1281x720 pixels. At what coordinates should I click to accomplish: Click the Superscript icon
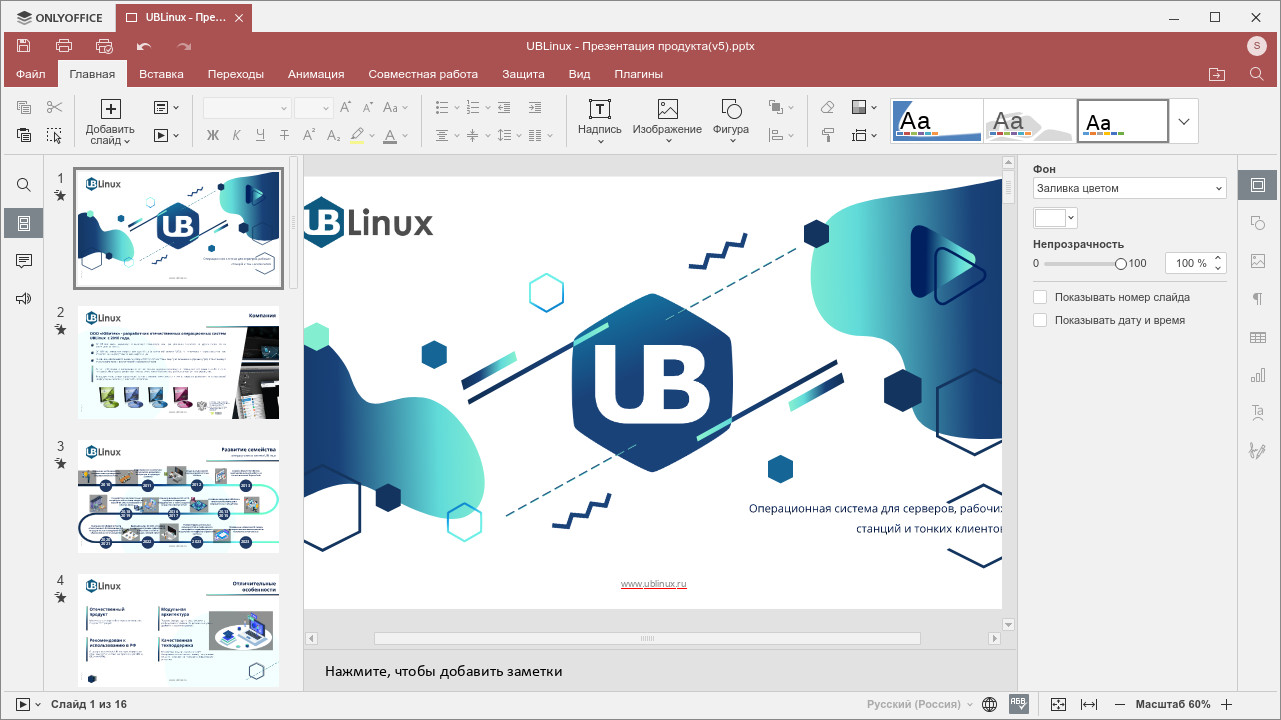309,134
